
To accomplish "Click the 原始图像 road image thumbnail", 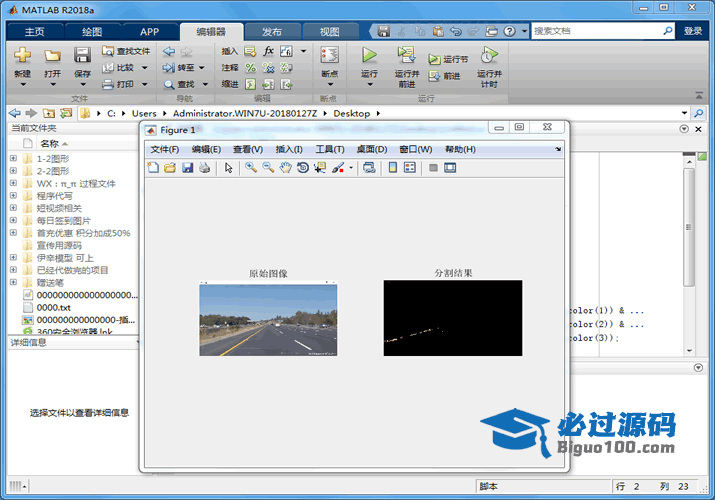I will click(x=268, y=319).
